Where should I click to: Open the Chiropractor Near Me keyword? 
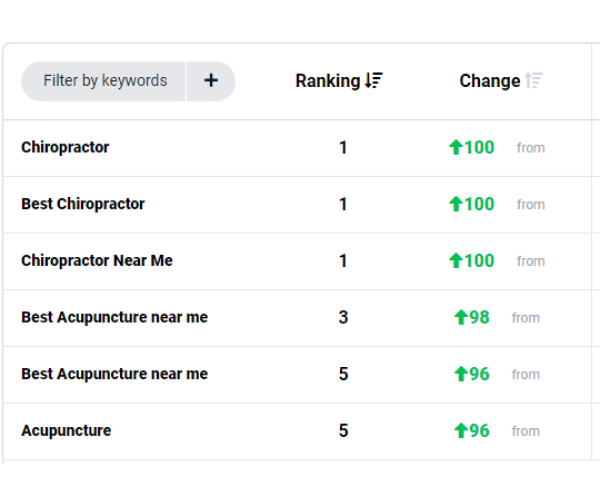(97, 261)
